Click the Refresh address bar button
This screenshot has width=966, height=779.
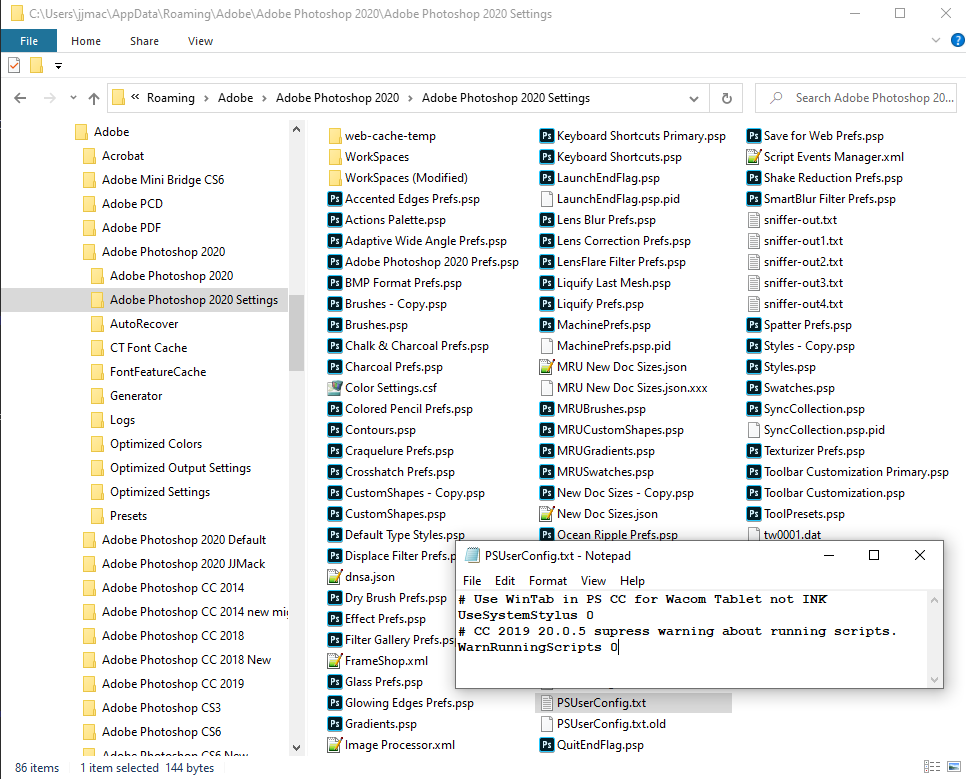(726, 98)
